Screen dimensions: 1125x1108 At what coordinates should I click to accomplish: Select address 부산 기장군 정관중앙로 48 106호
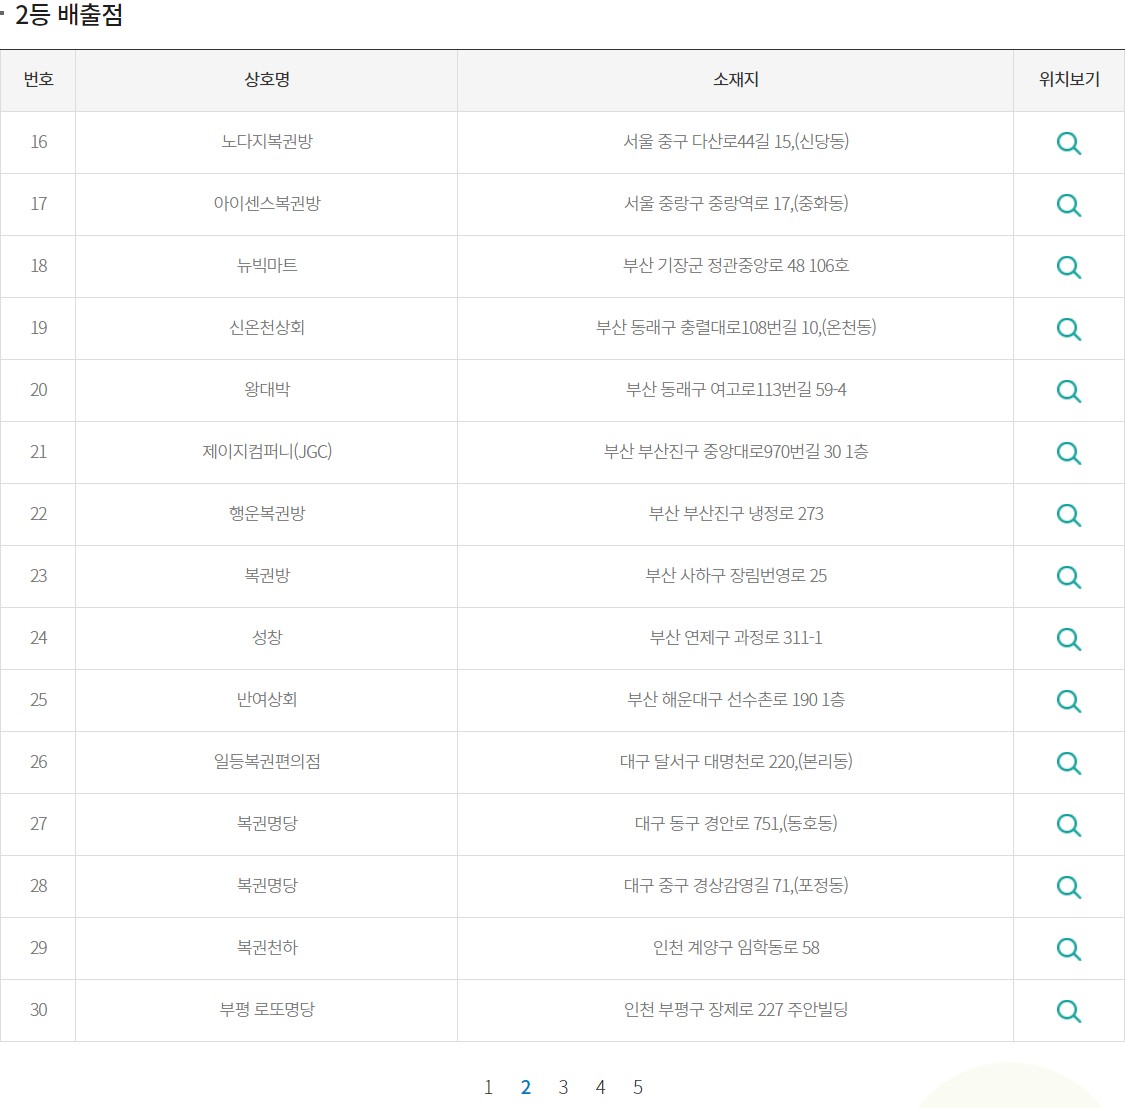tap(735, 266)
